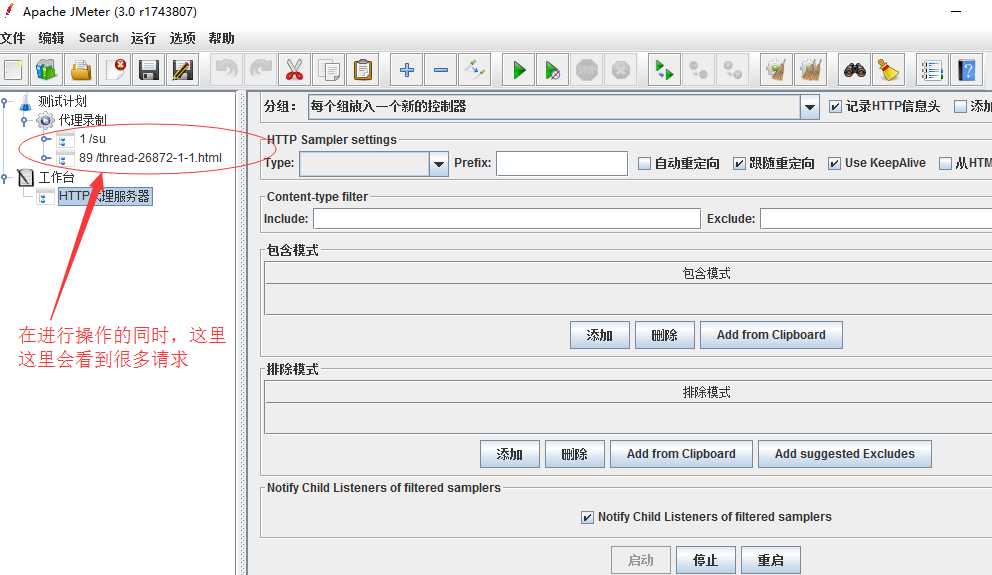Click 删除 under 排除模式

[x=574, y=454]
